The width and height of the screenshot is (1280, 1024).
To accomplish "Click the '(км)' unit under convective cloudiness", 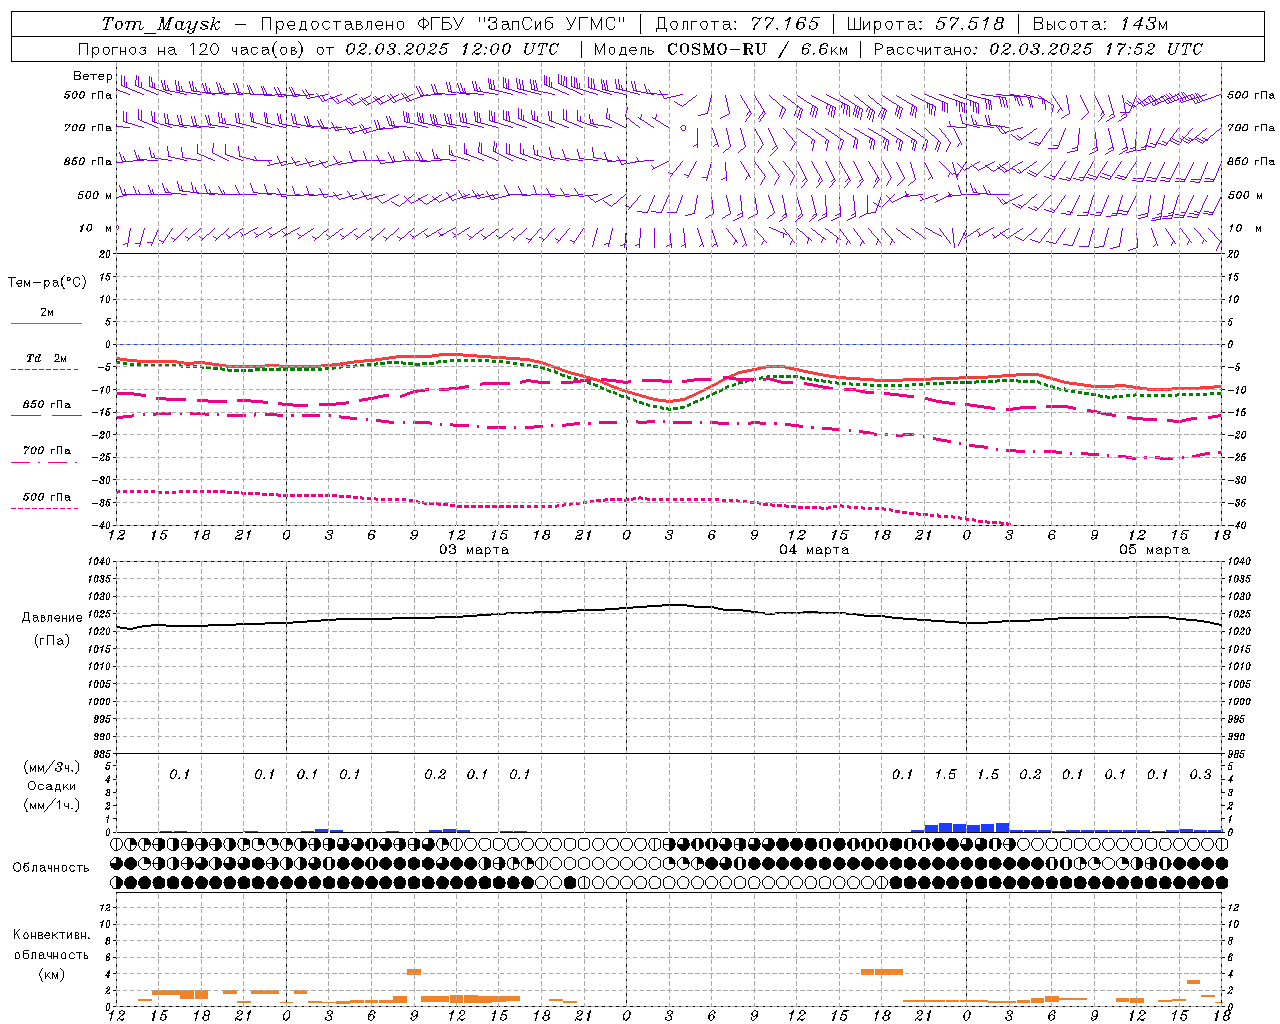I will tap(52, 974).
